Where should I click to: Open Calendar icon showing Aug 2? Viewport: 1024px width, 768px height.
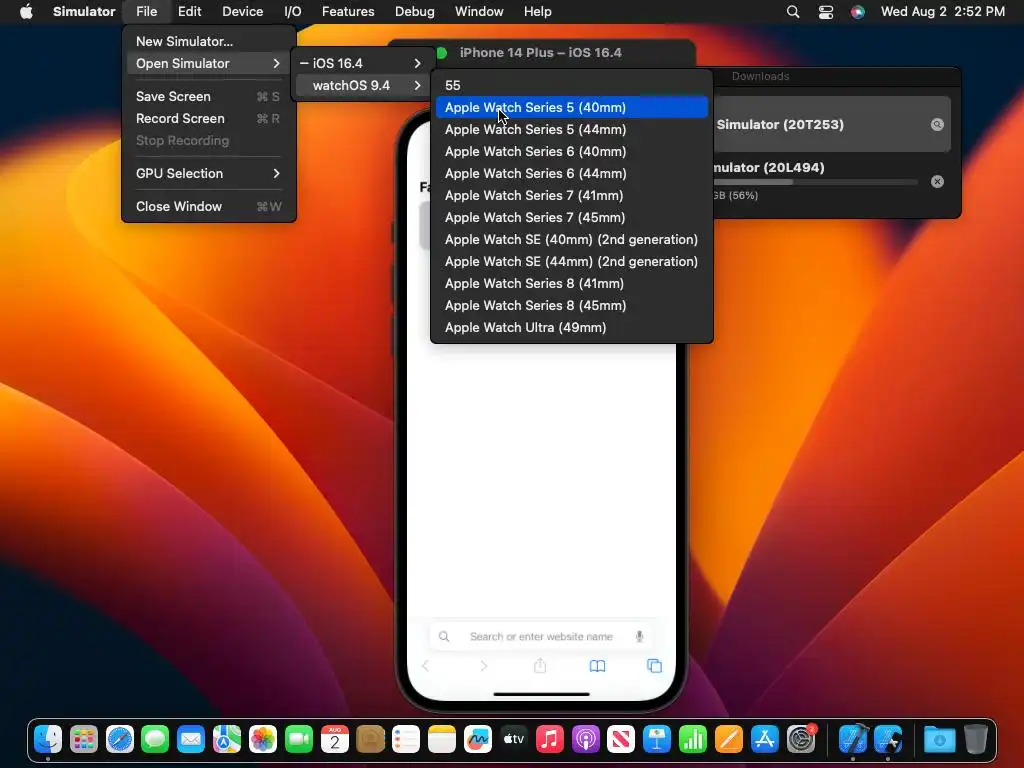(335, 740)
